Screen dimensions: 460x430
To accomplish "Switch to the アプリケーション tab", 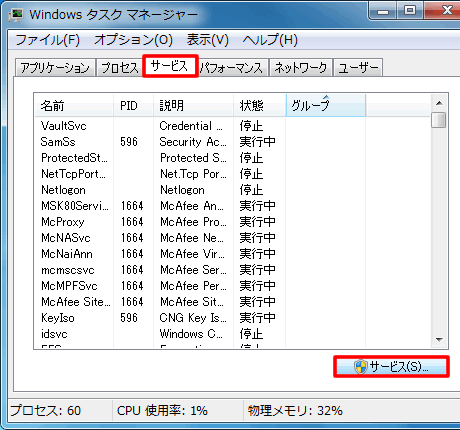I will coord(55,68).
